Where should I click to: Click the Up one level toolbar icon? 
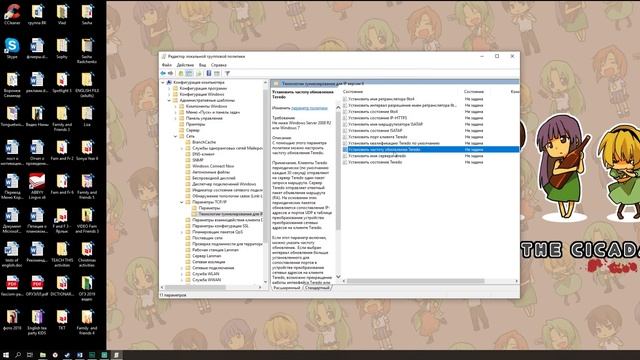tap(181, 73)
